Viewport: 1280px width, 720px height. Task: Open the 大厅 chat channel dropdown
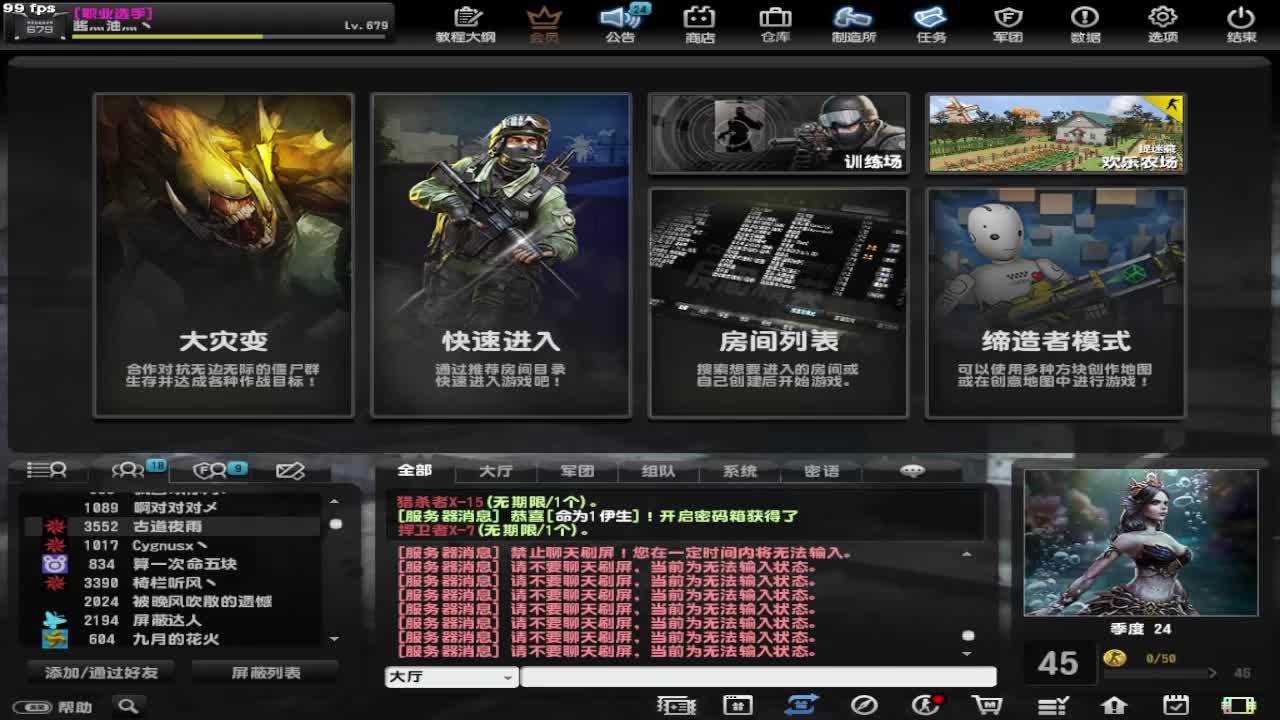452,677
